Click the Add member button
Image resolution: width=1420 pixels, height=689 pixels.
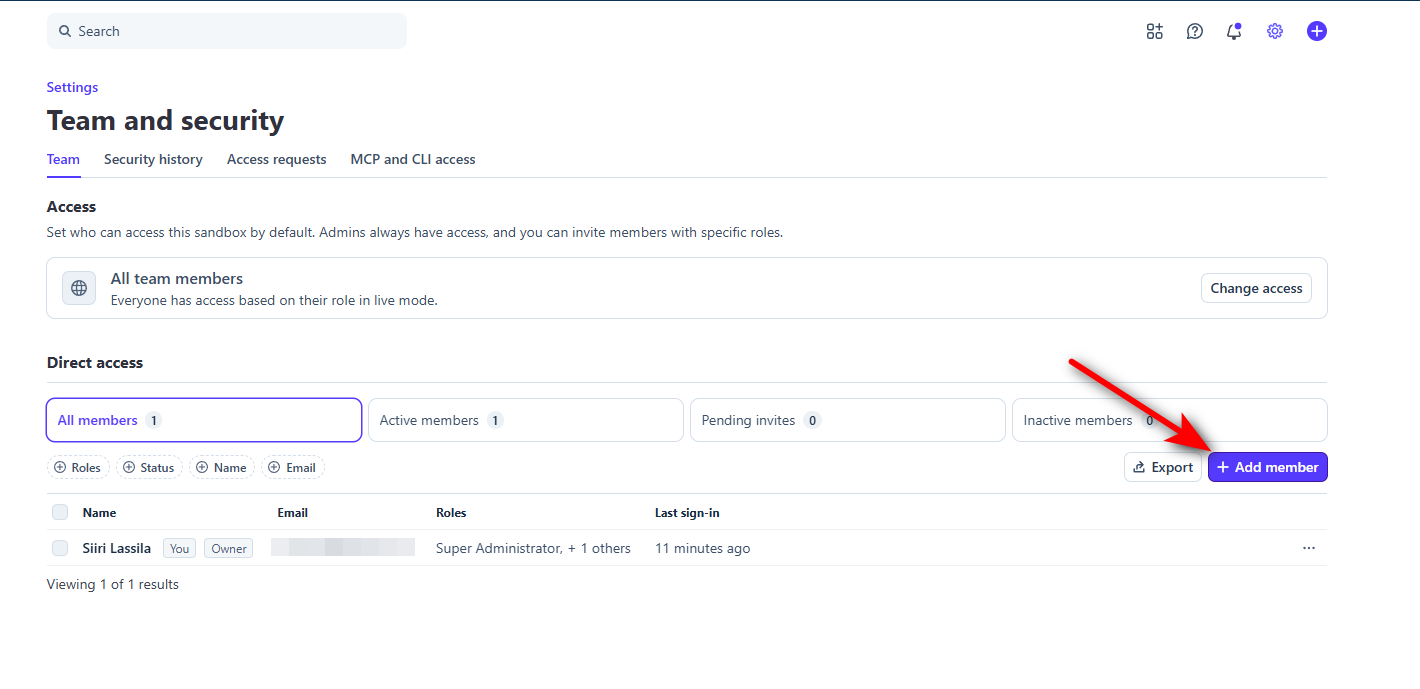[x=1268, y=467]
